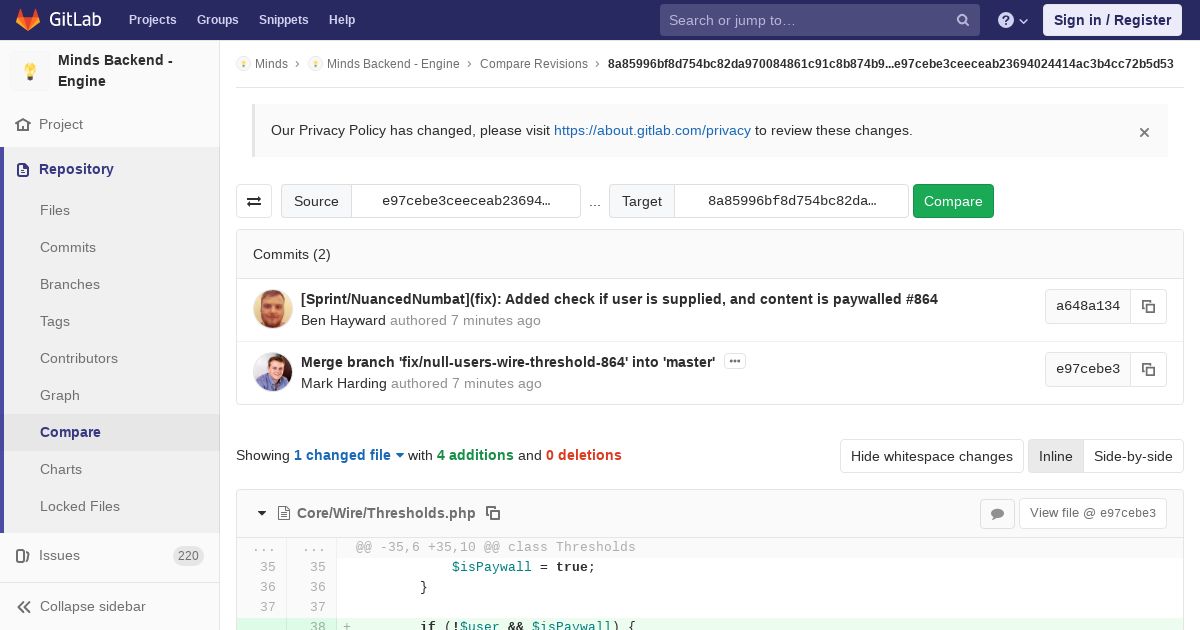Viewport: 1200px width, 630px height.
Task: Click the search magnifier icon
Action: tap(963, 20)
